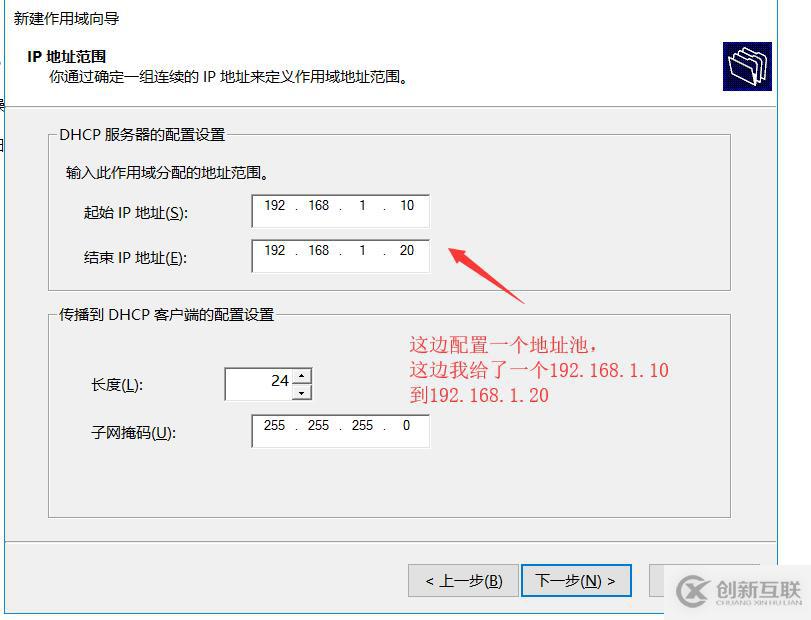Viewport: 811px width, 620px height.
Task: Decrease length with the spinner down arrow
Action: coord(302,392)
